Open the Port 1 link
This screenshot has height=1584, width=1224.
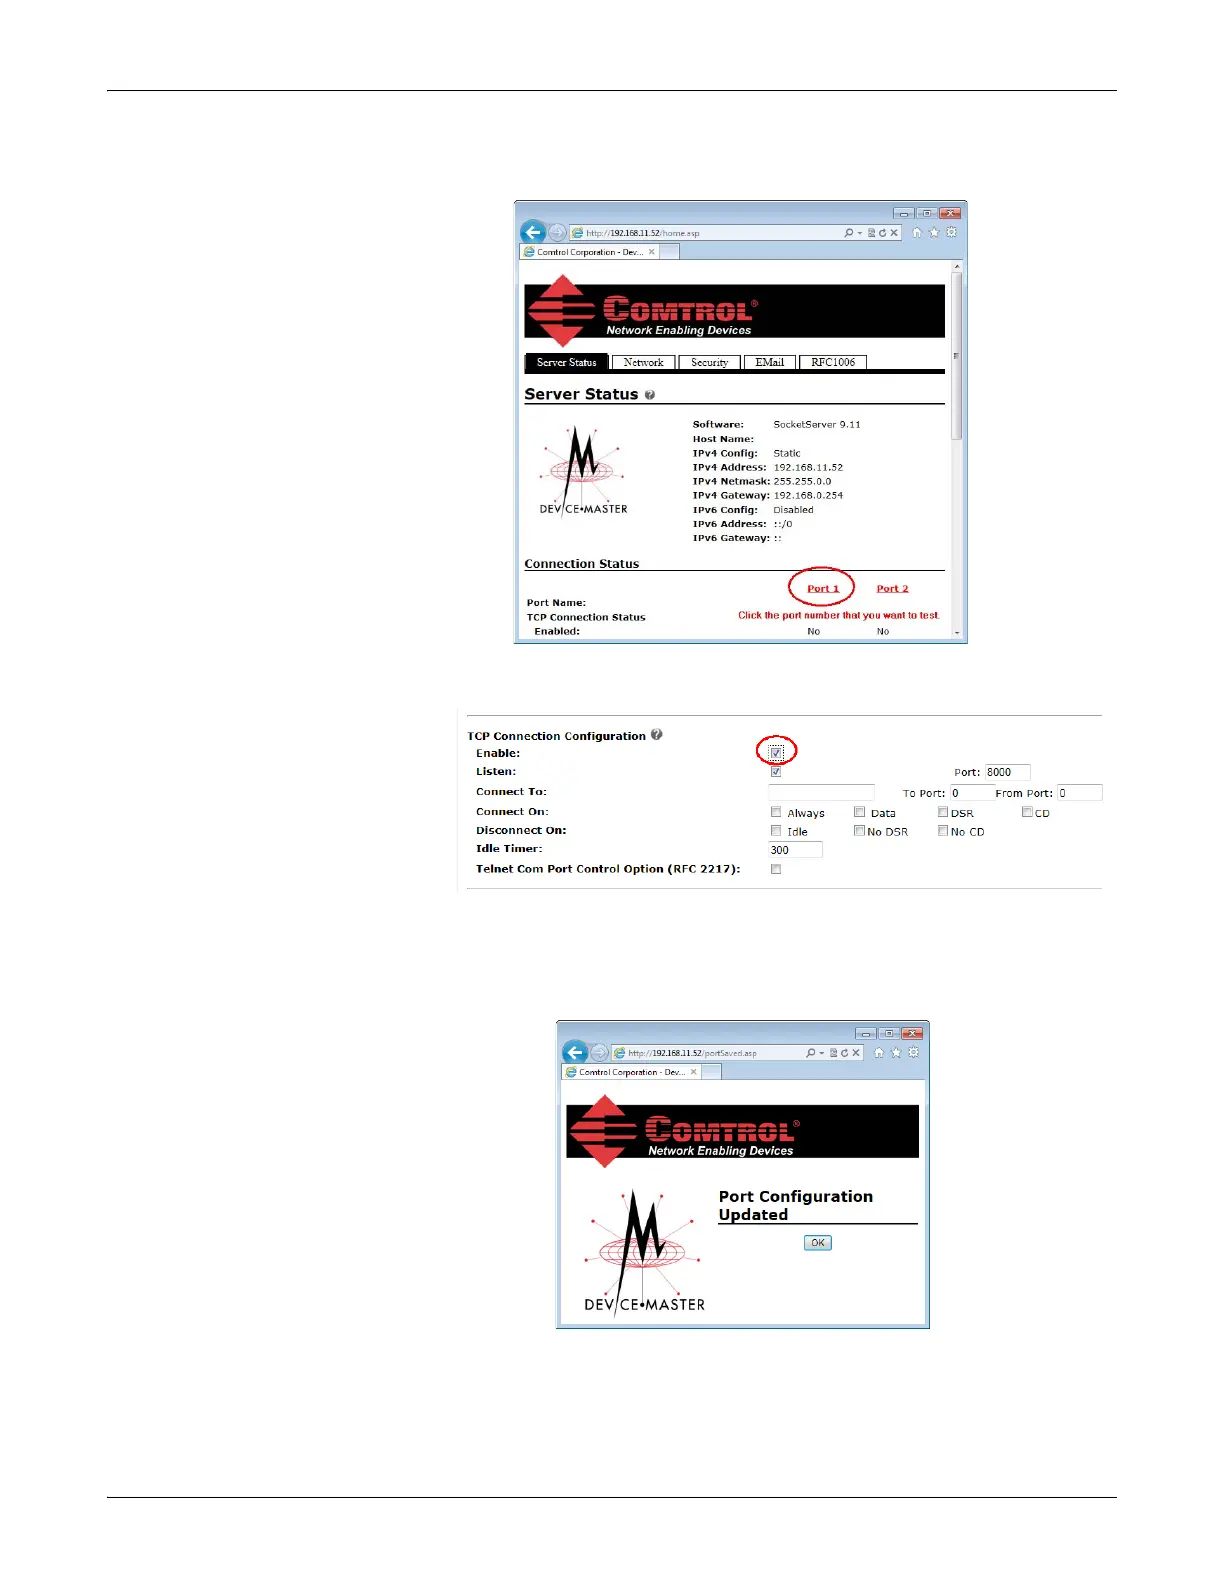click(823, 588)
